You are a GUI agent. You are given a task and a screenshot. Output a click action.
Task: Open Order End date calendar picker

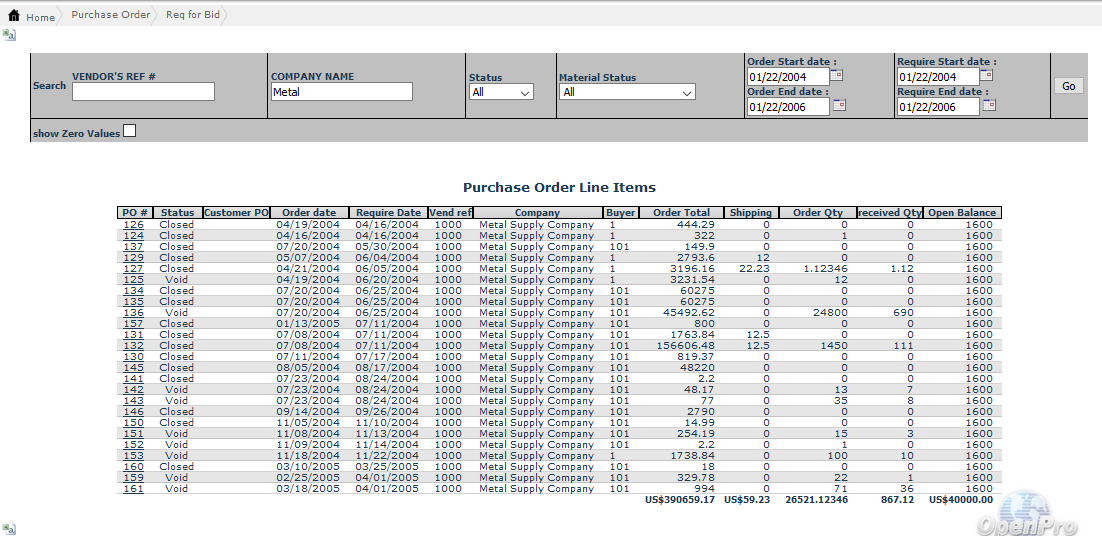pyautogui.click(x=839, y=105)
